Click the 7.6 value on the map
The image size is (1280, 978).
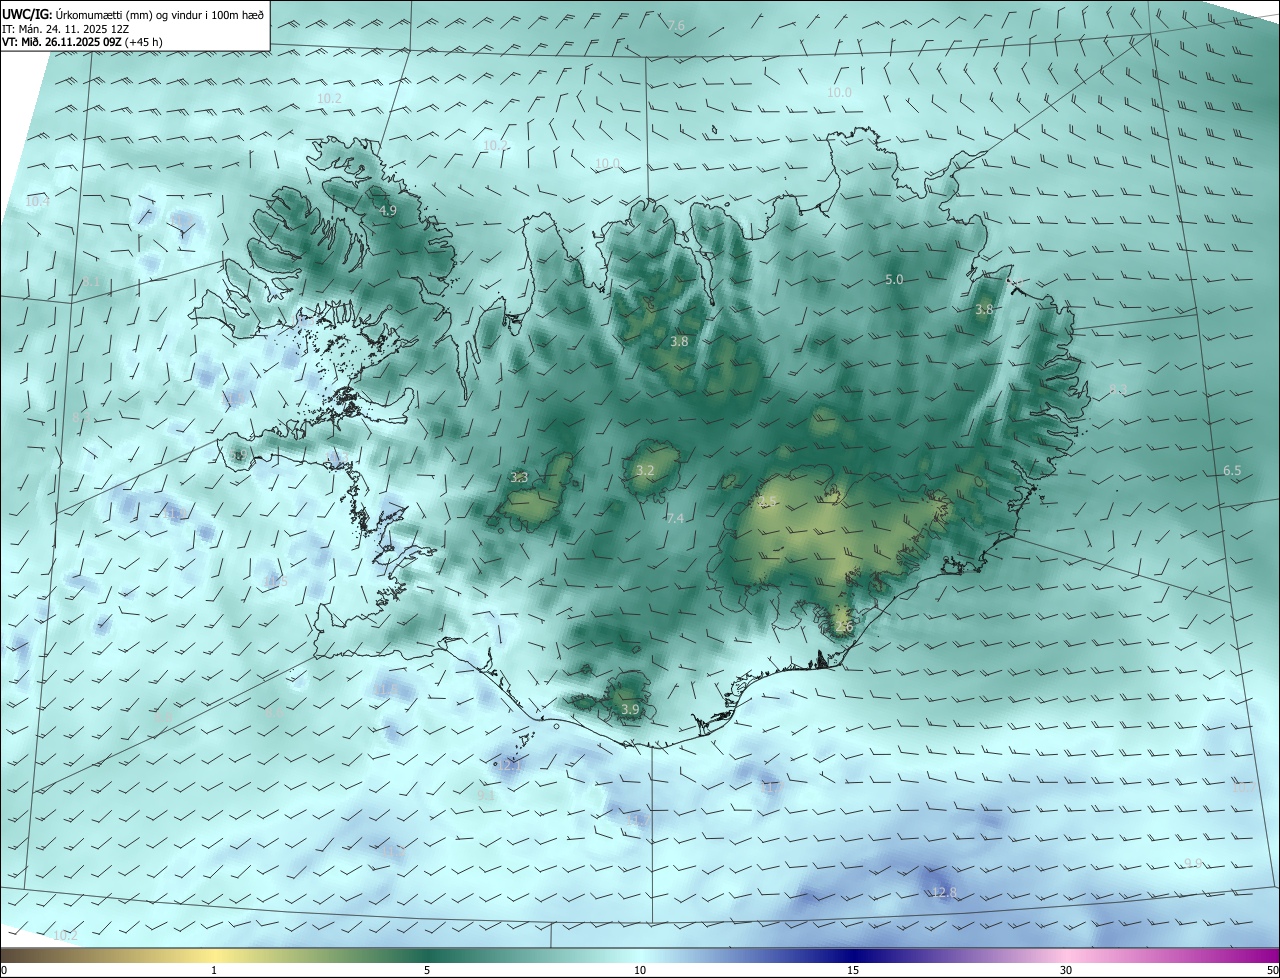677,25
